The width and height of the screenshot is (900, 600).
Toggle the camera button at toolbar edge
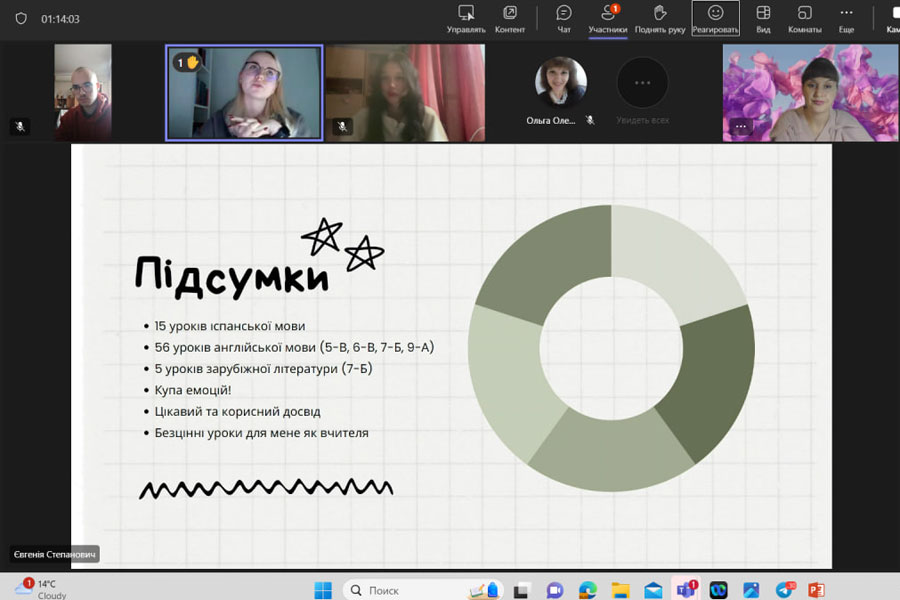coord(891,18)
